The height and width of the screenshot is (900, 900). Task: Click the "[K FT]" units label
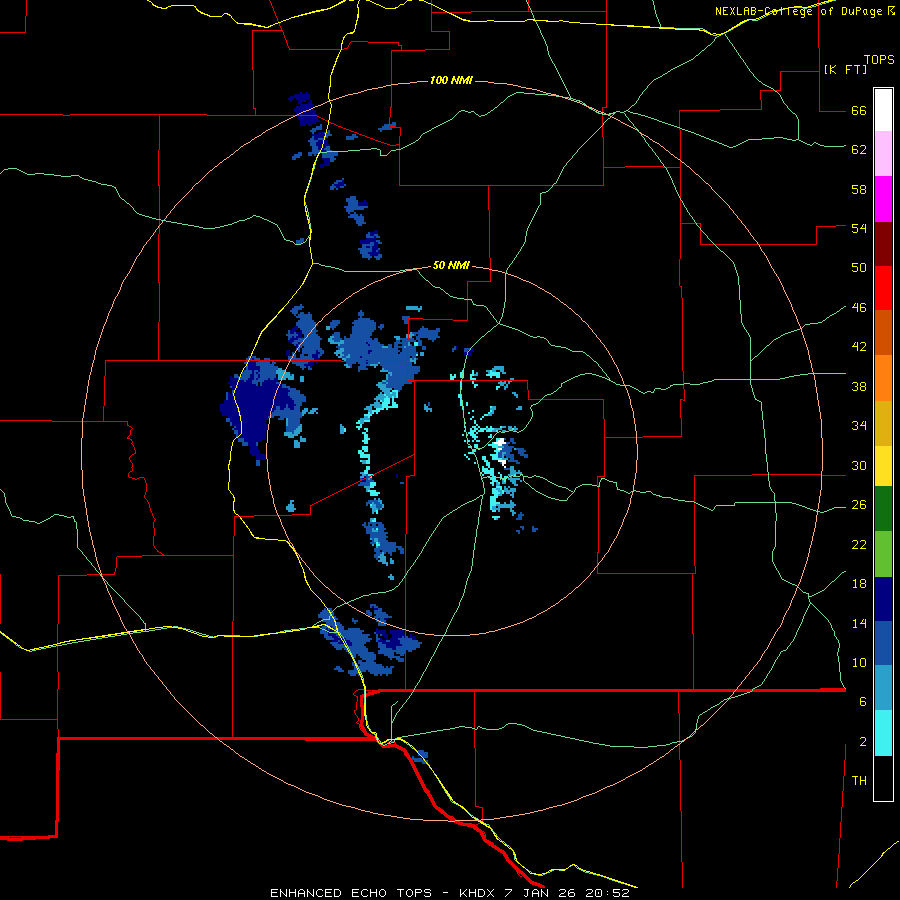[845, 69]
